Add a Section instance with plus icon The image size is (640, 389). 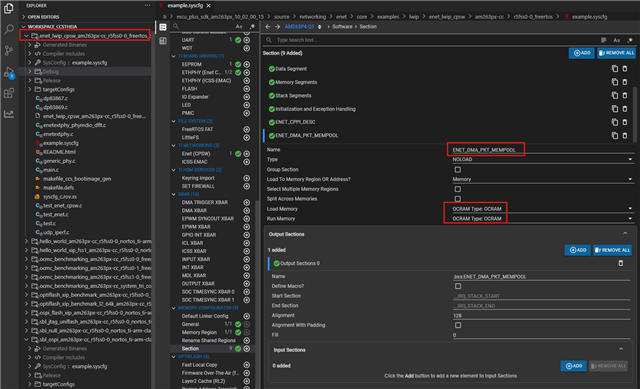click(x=247, y=349)
